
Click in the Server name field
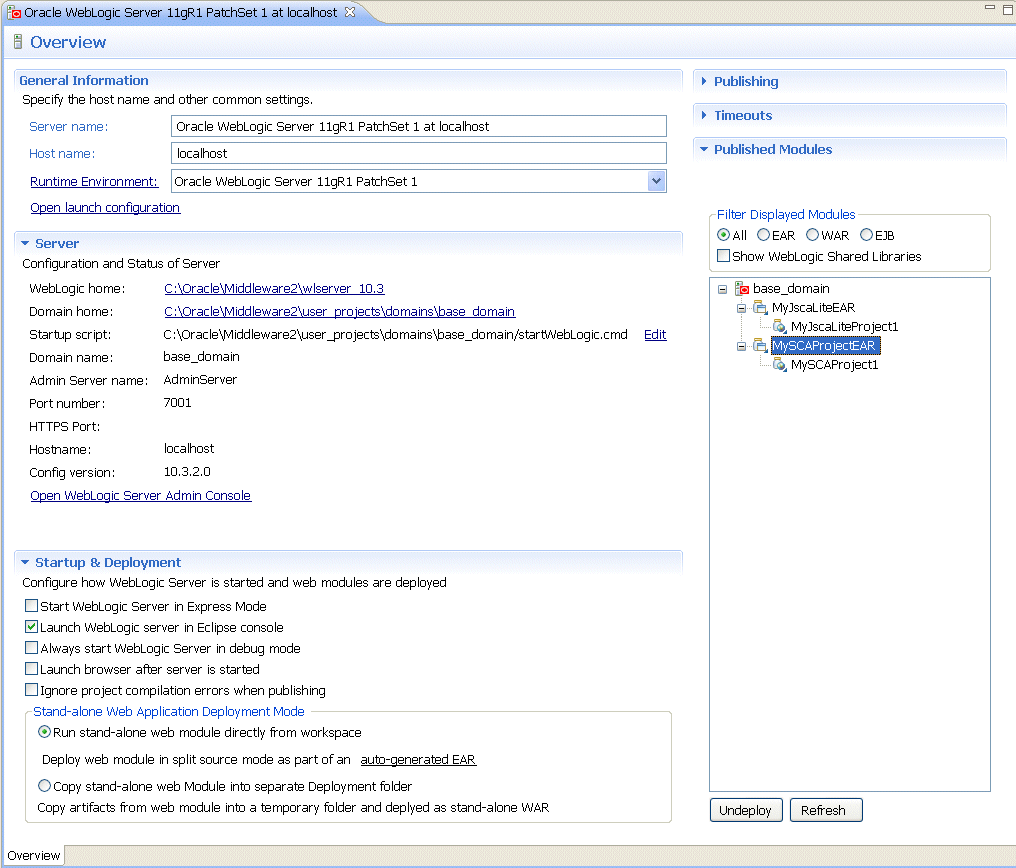click(x=419, y=126)
